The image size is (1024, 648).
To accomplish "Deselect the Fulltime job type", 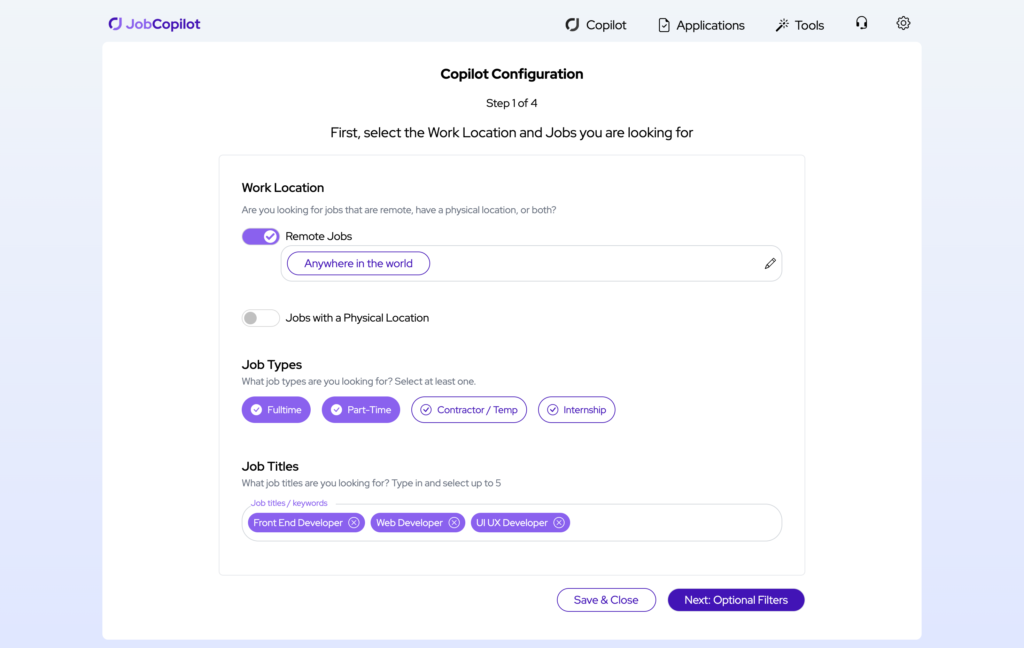I will (276, 410).
